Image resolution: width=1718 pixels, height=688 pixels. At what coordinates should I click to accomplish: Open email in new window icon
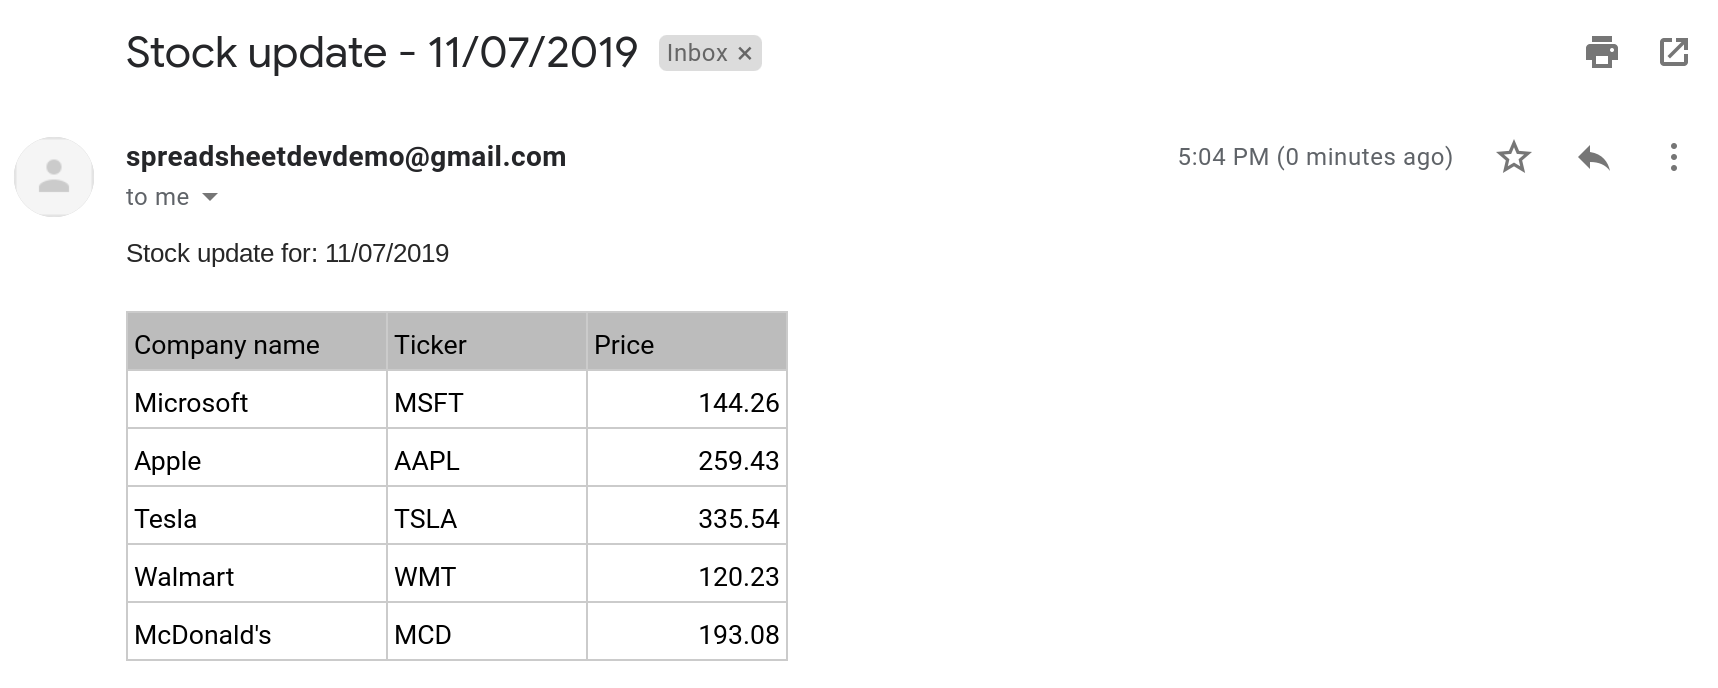pos(1673,52)
